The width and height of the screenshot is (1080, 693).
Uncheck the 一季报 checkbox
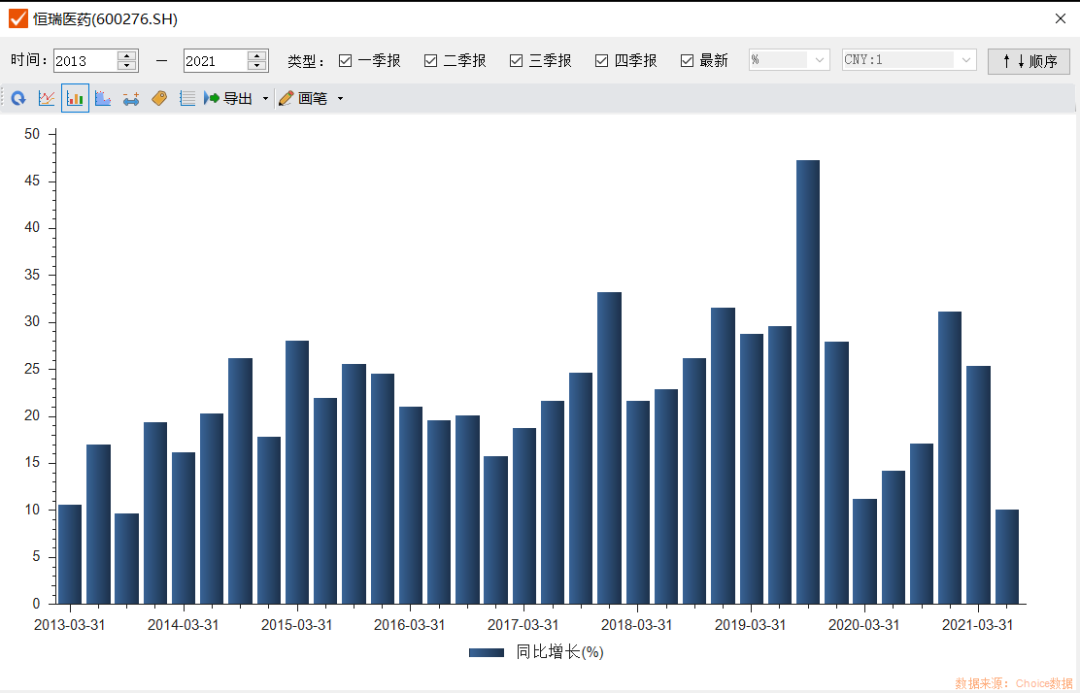coord(345,61)
